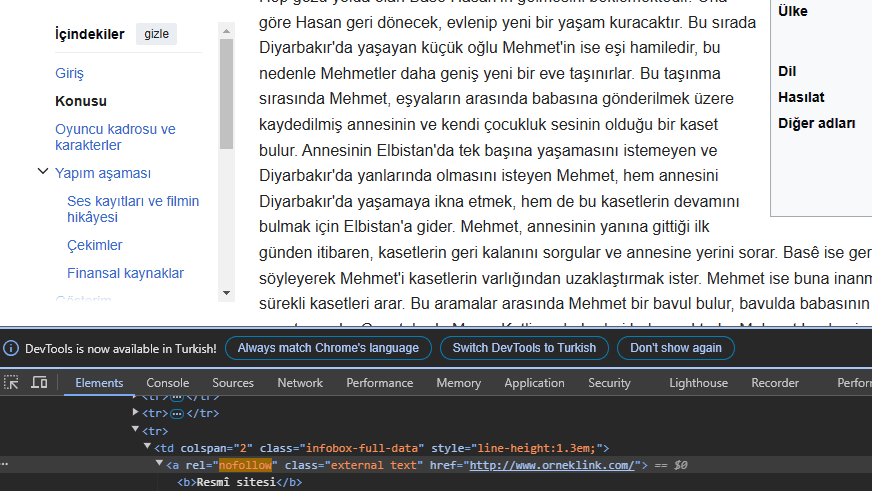Viewport: 872px width, 491px height.
Task: Open the Lighthouse tab
Action: pos(698,383)
